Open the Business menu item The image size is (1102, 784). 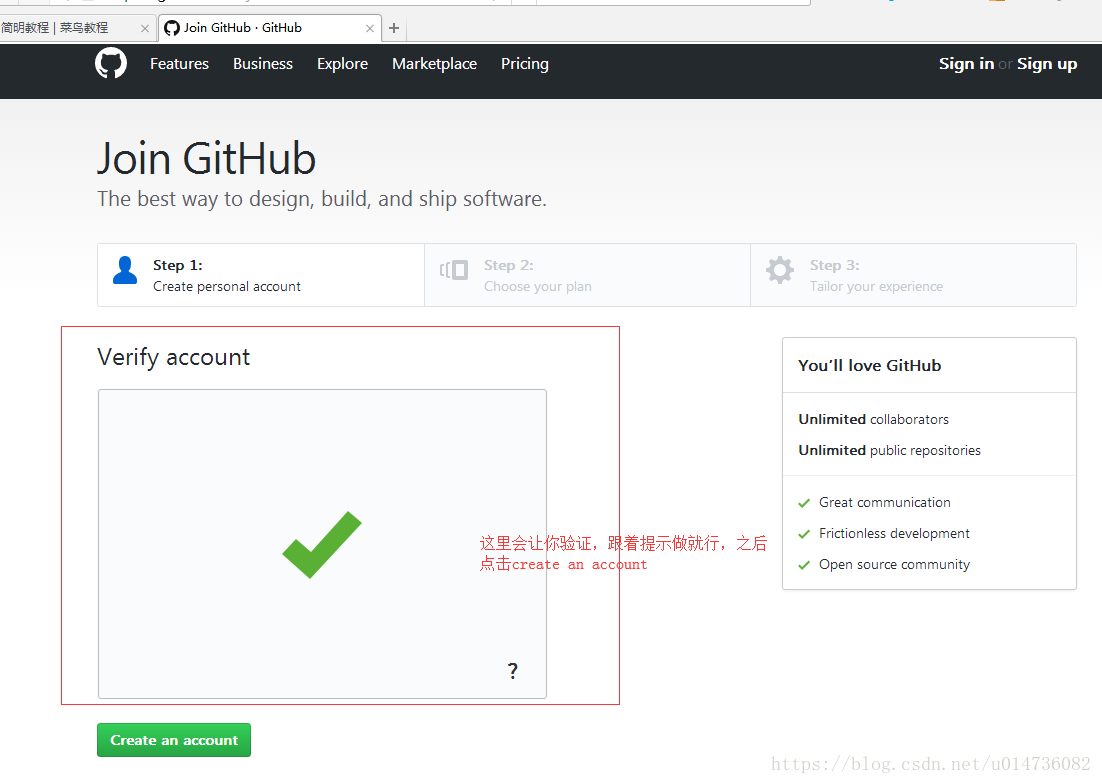(x=263, y=64)
